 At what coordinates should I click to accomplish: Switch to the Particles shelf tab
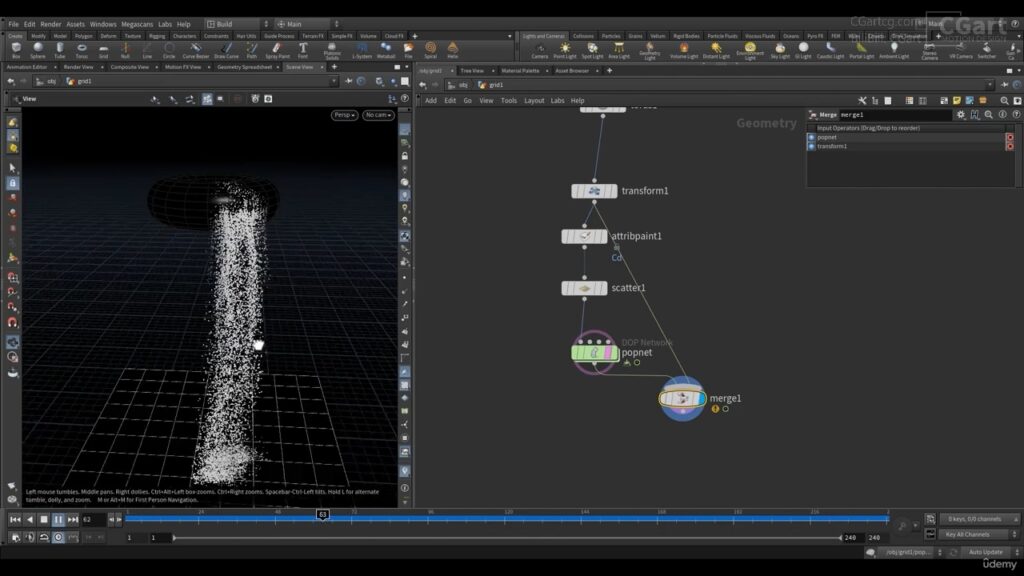611,36
